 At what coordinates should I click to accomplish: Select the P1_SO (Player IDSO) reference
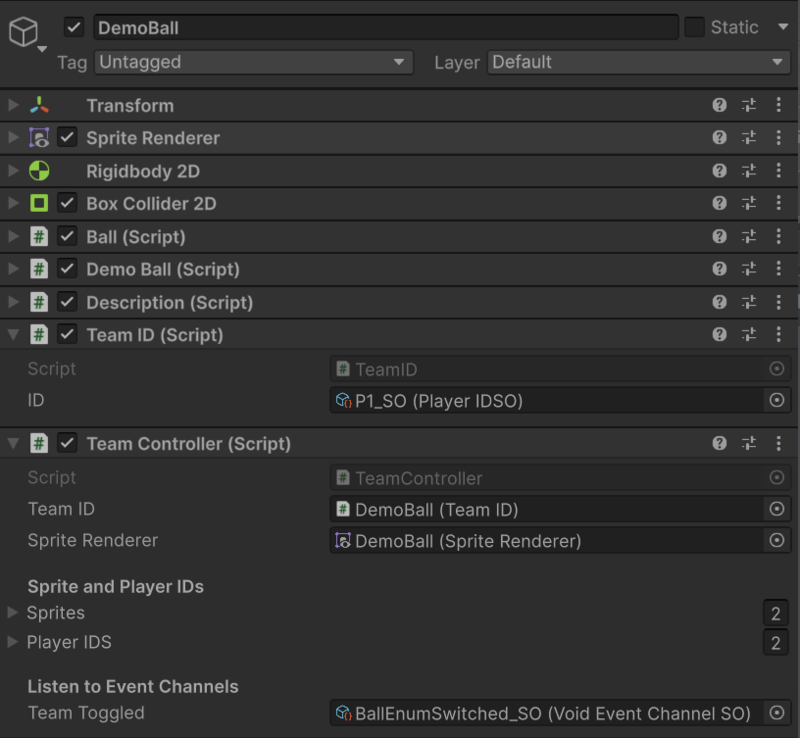(547, 400)
